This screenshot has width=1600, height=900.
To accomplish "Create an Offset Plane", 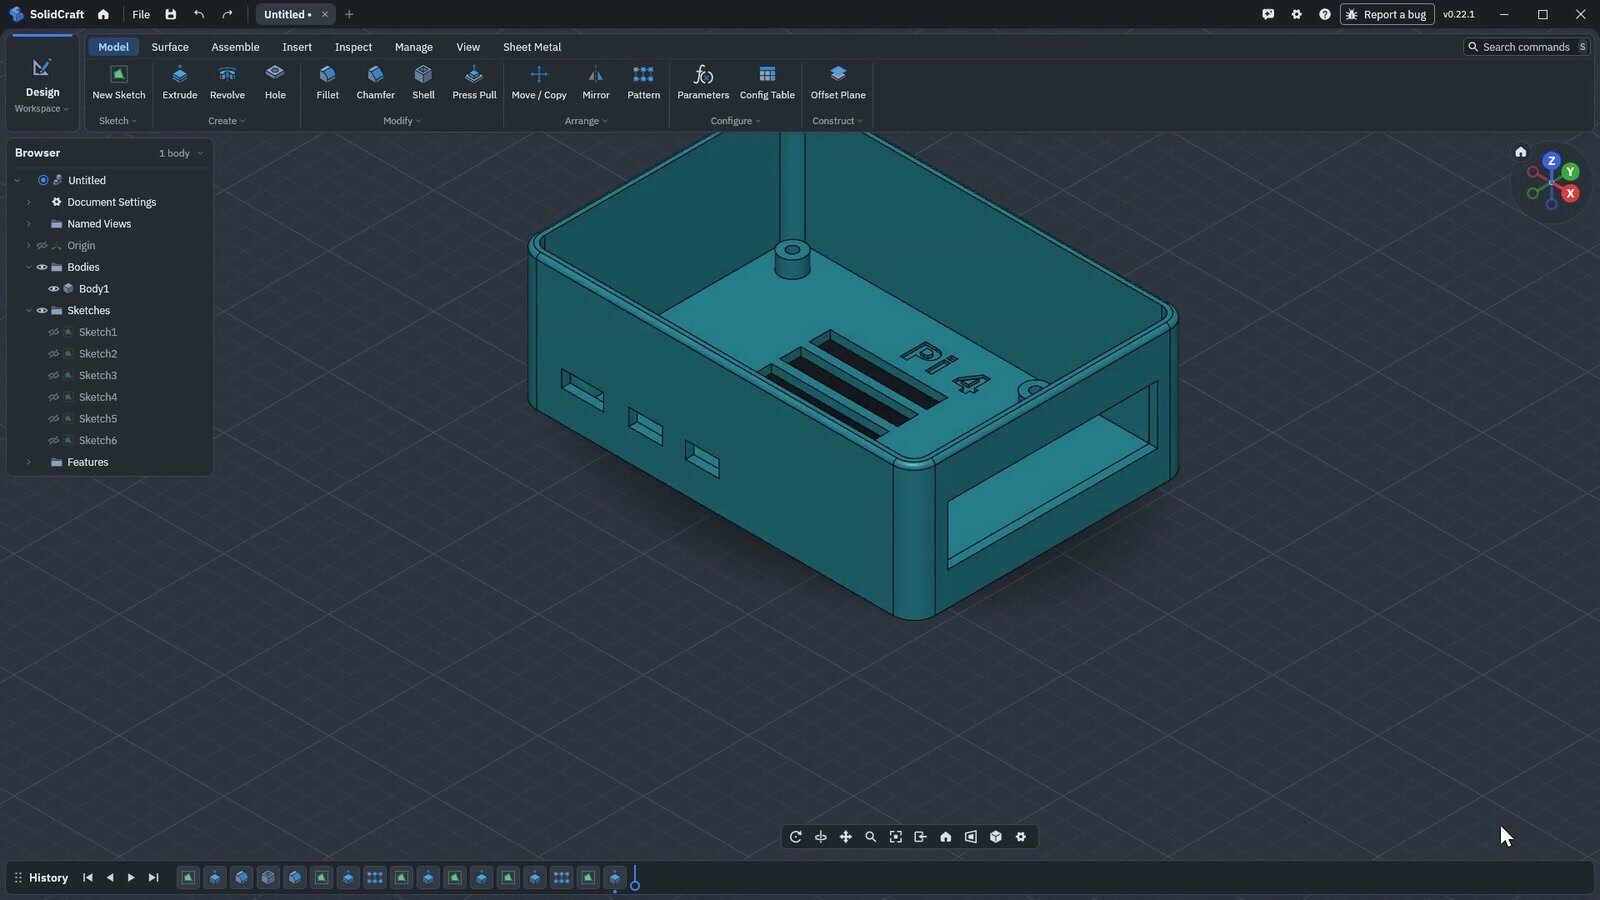I will pos(838,83).
